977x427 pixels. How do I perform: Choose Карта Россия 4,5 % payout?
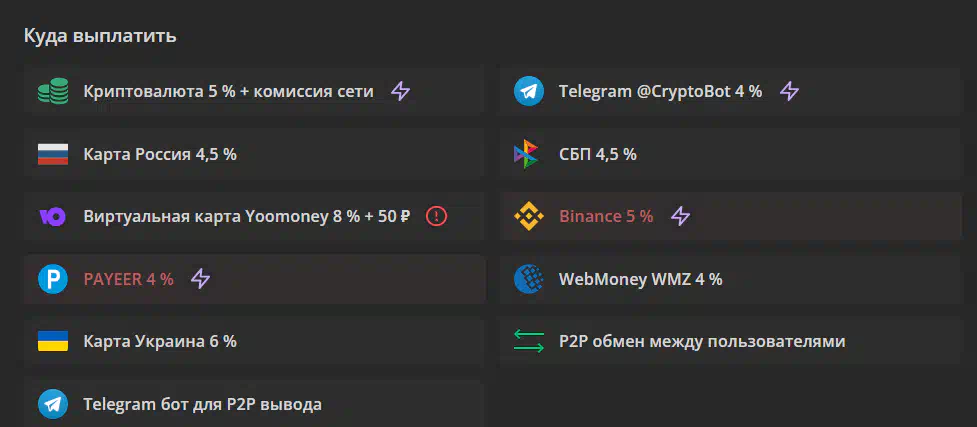click(x=254, y=154)
